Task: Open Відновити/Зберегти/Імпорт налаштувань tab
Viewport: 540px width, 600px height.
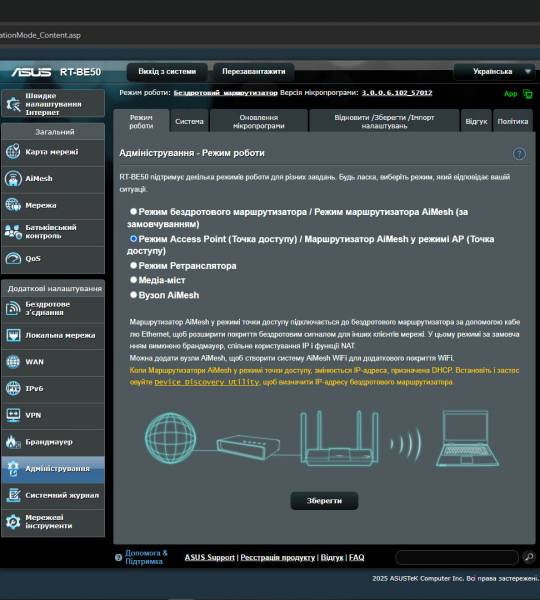Action: (x=384, y=121)
